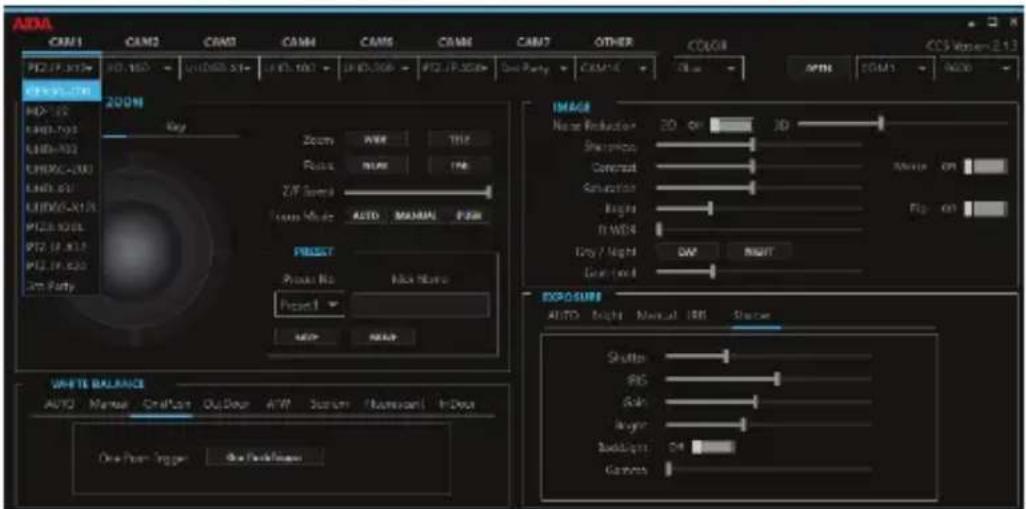Expand the CAM5 model dropdown

[377, 67]
